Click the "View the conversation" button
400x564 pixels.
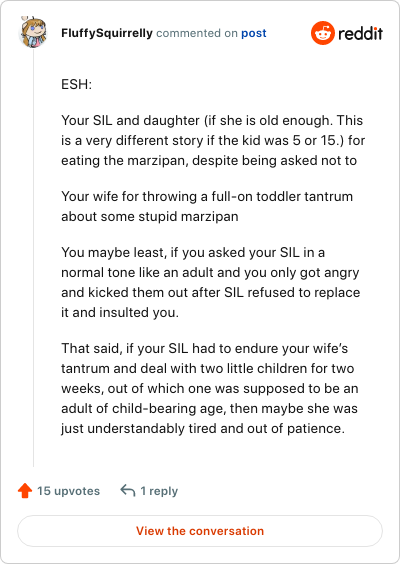pyautogui.click(x=200, y=531)
